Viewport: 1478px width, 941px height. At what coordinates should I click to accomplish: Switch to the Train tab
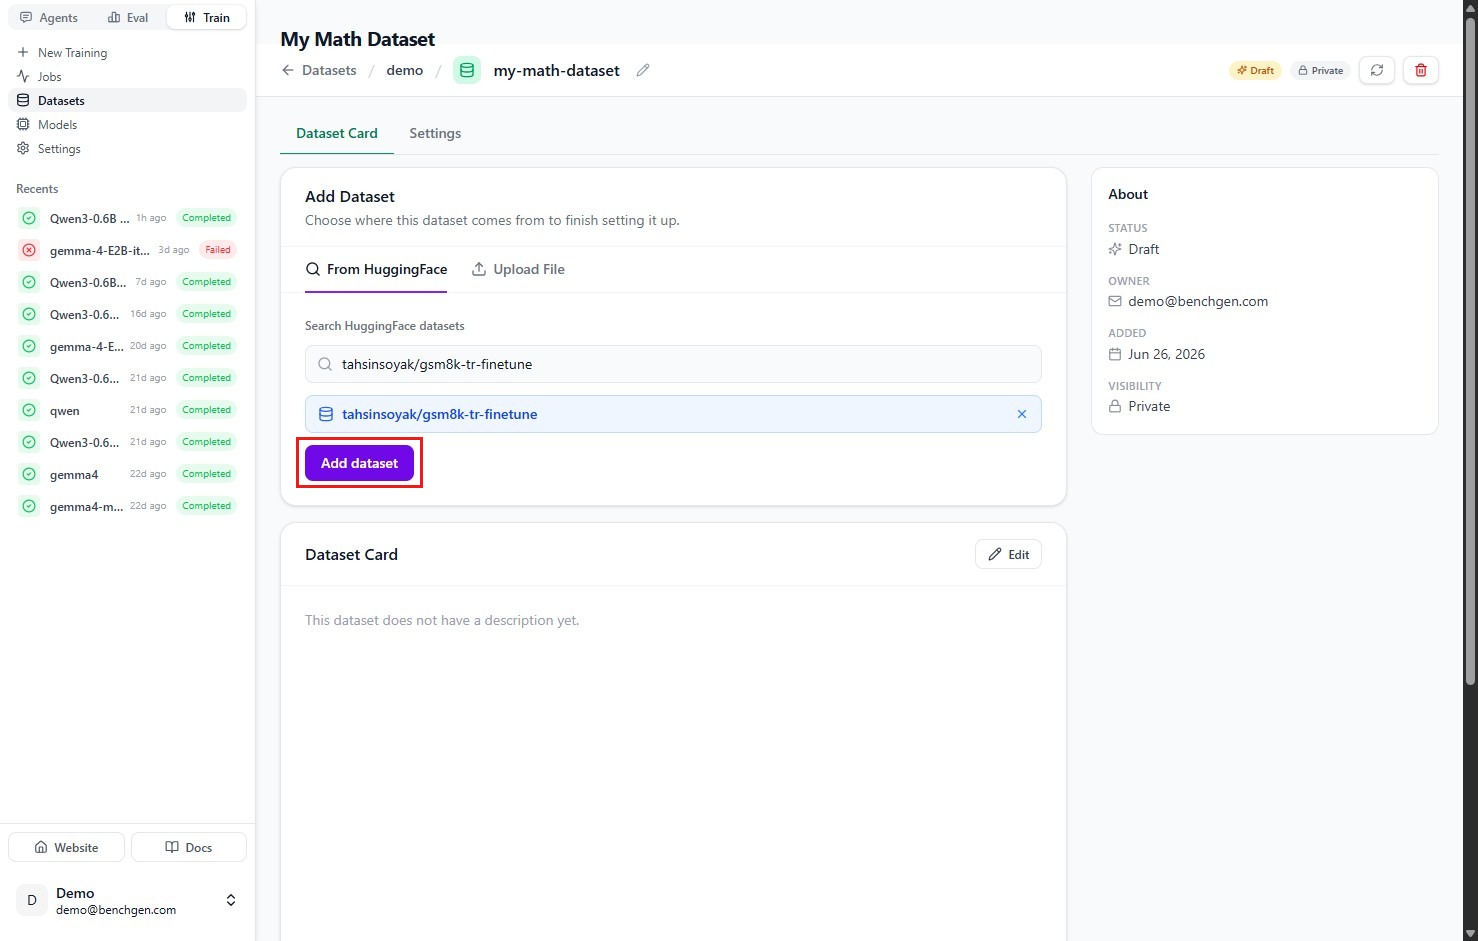(x=207, y=17)
